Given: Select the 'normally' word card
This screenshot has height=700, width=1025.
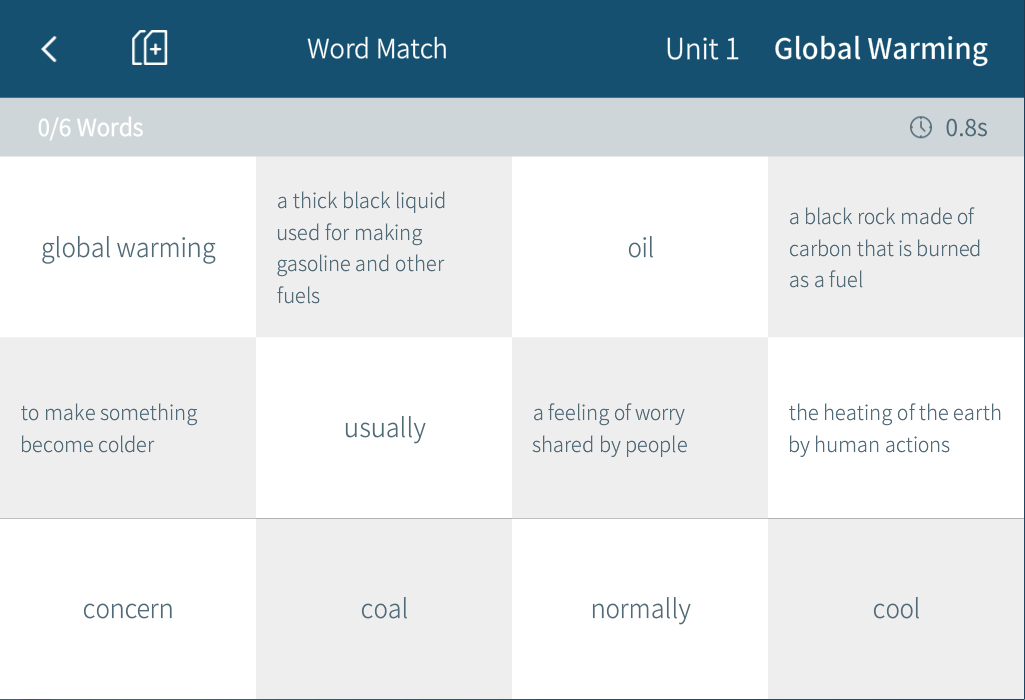Looking at the screenshot, I should [x=640, y=609].
